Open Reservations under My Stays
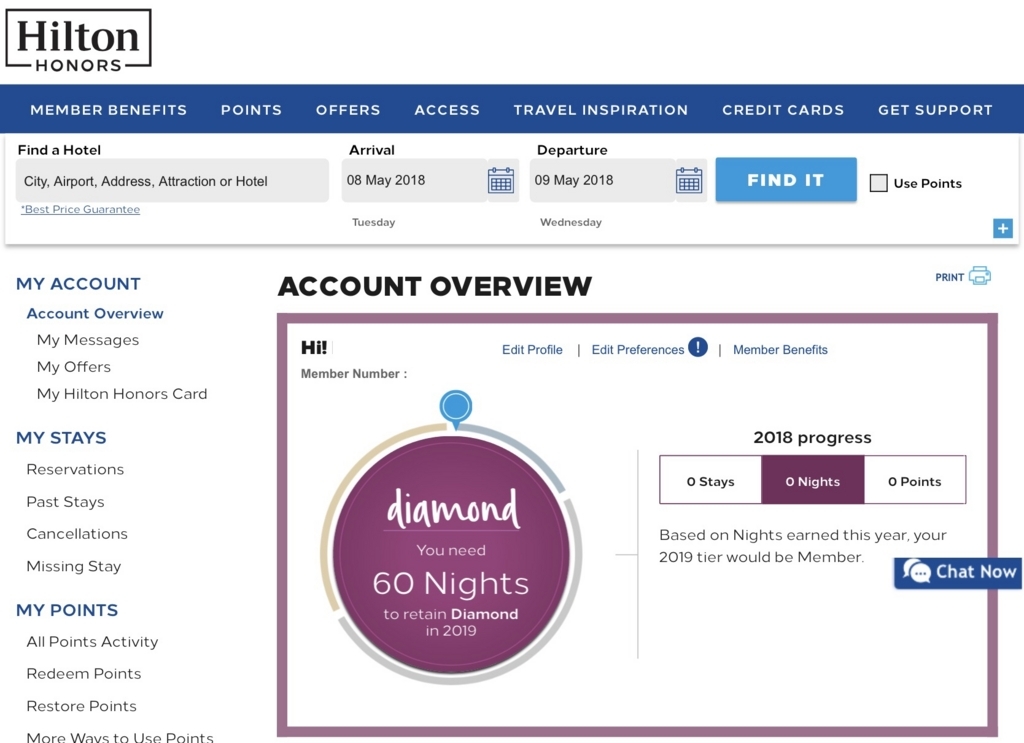The width and height of the screenshot is (1024, 743). tap(75, 469)
